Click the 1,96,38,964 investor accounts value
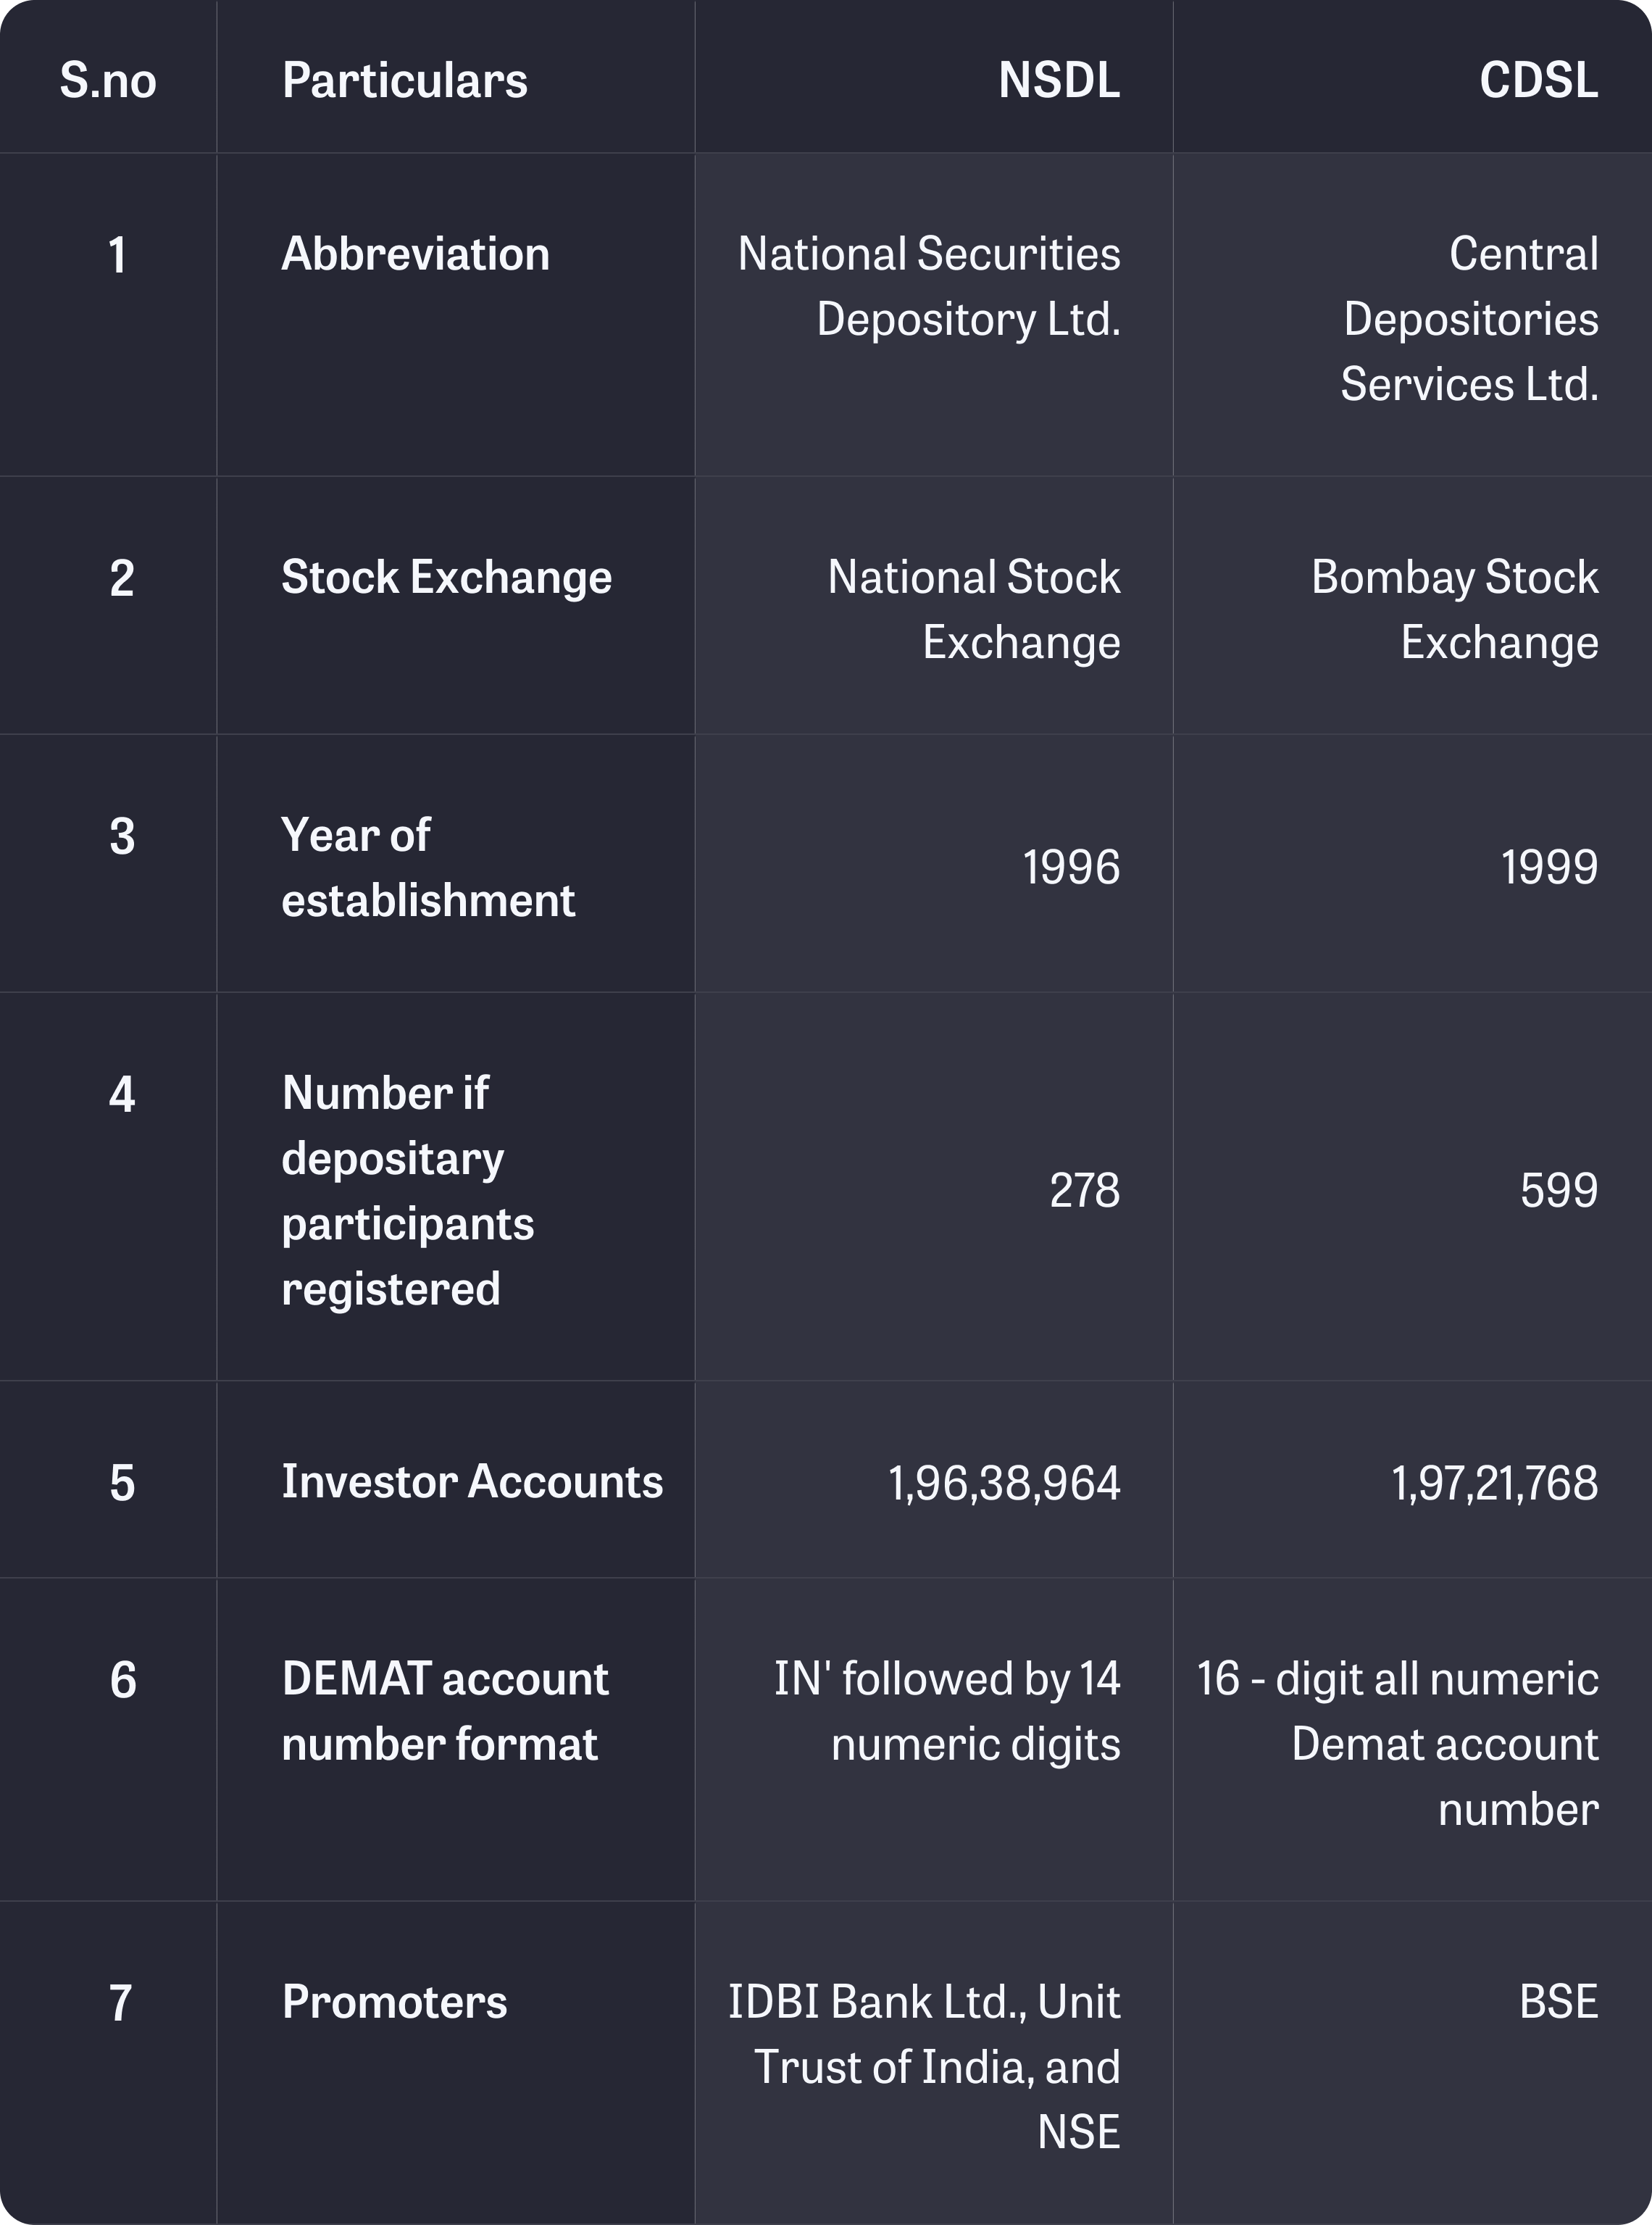1652x2225 pixels. click(x=1004, y=1482)
